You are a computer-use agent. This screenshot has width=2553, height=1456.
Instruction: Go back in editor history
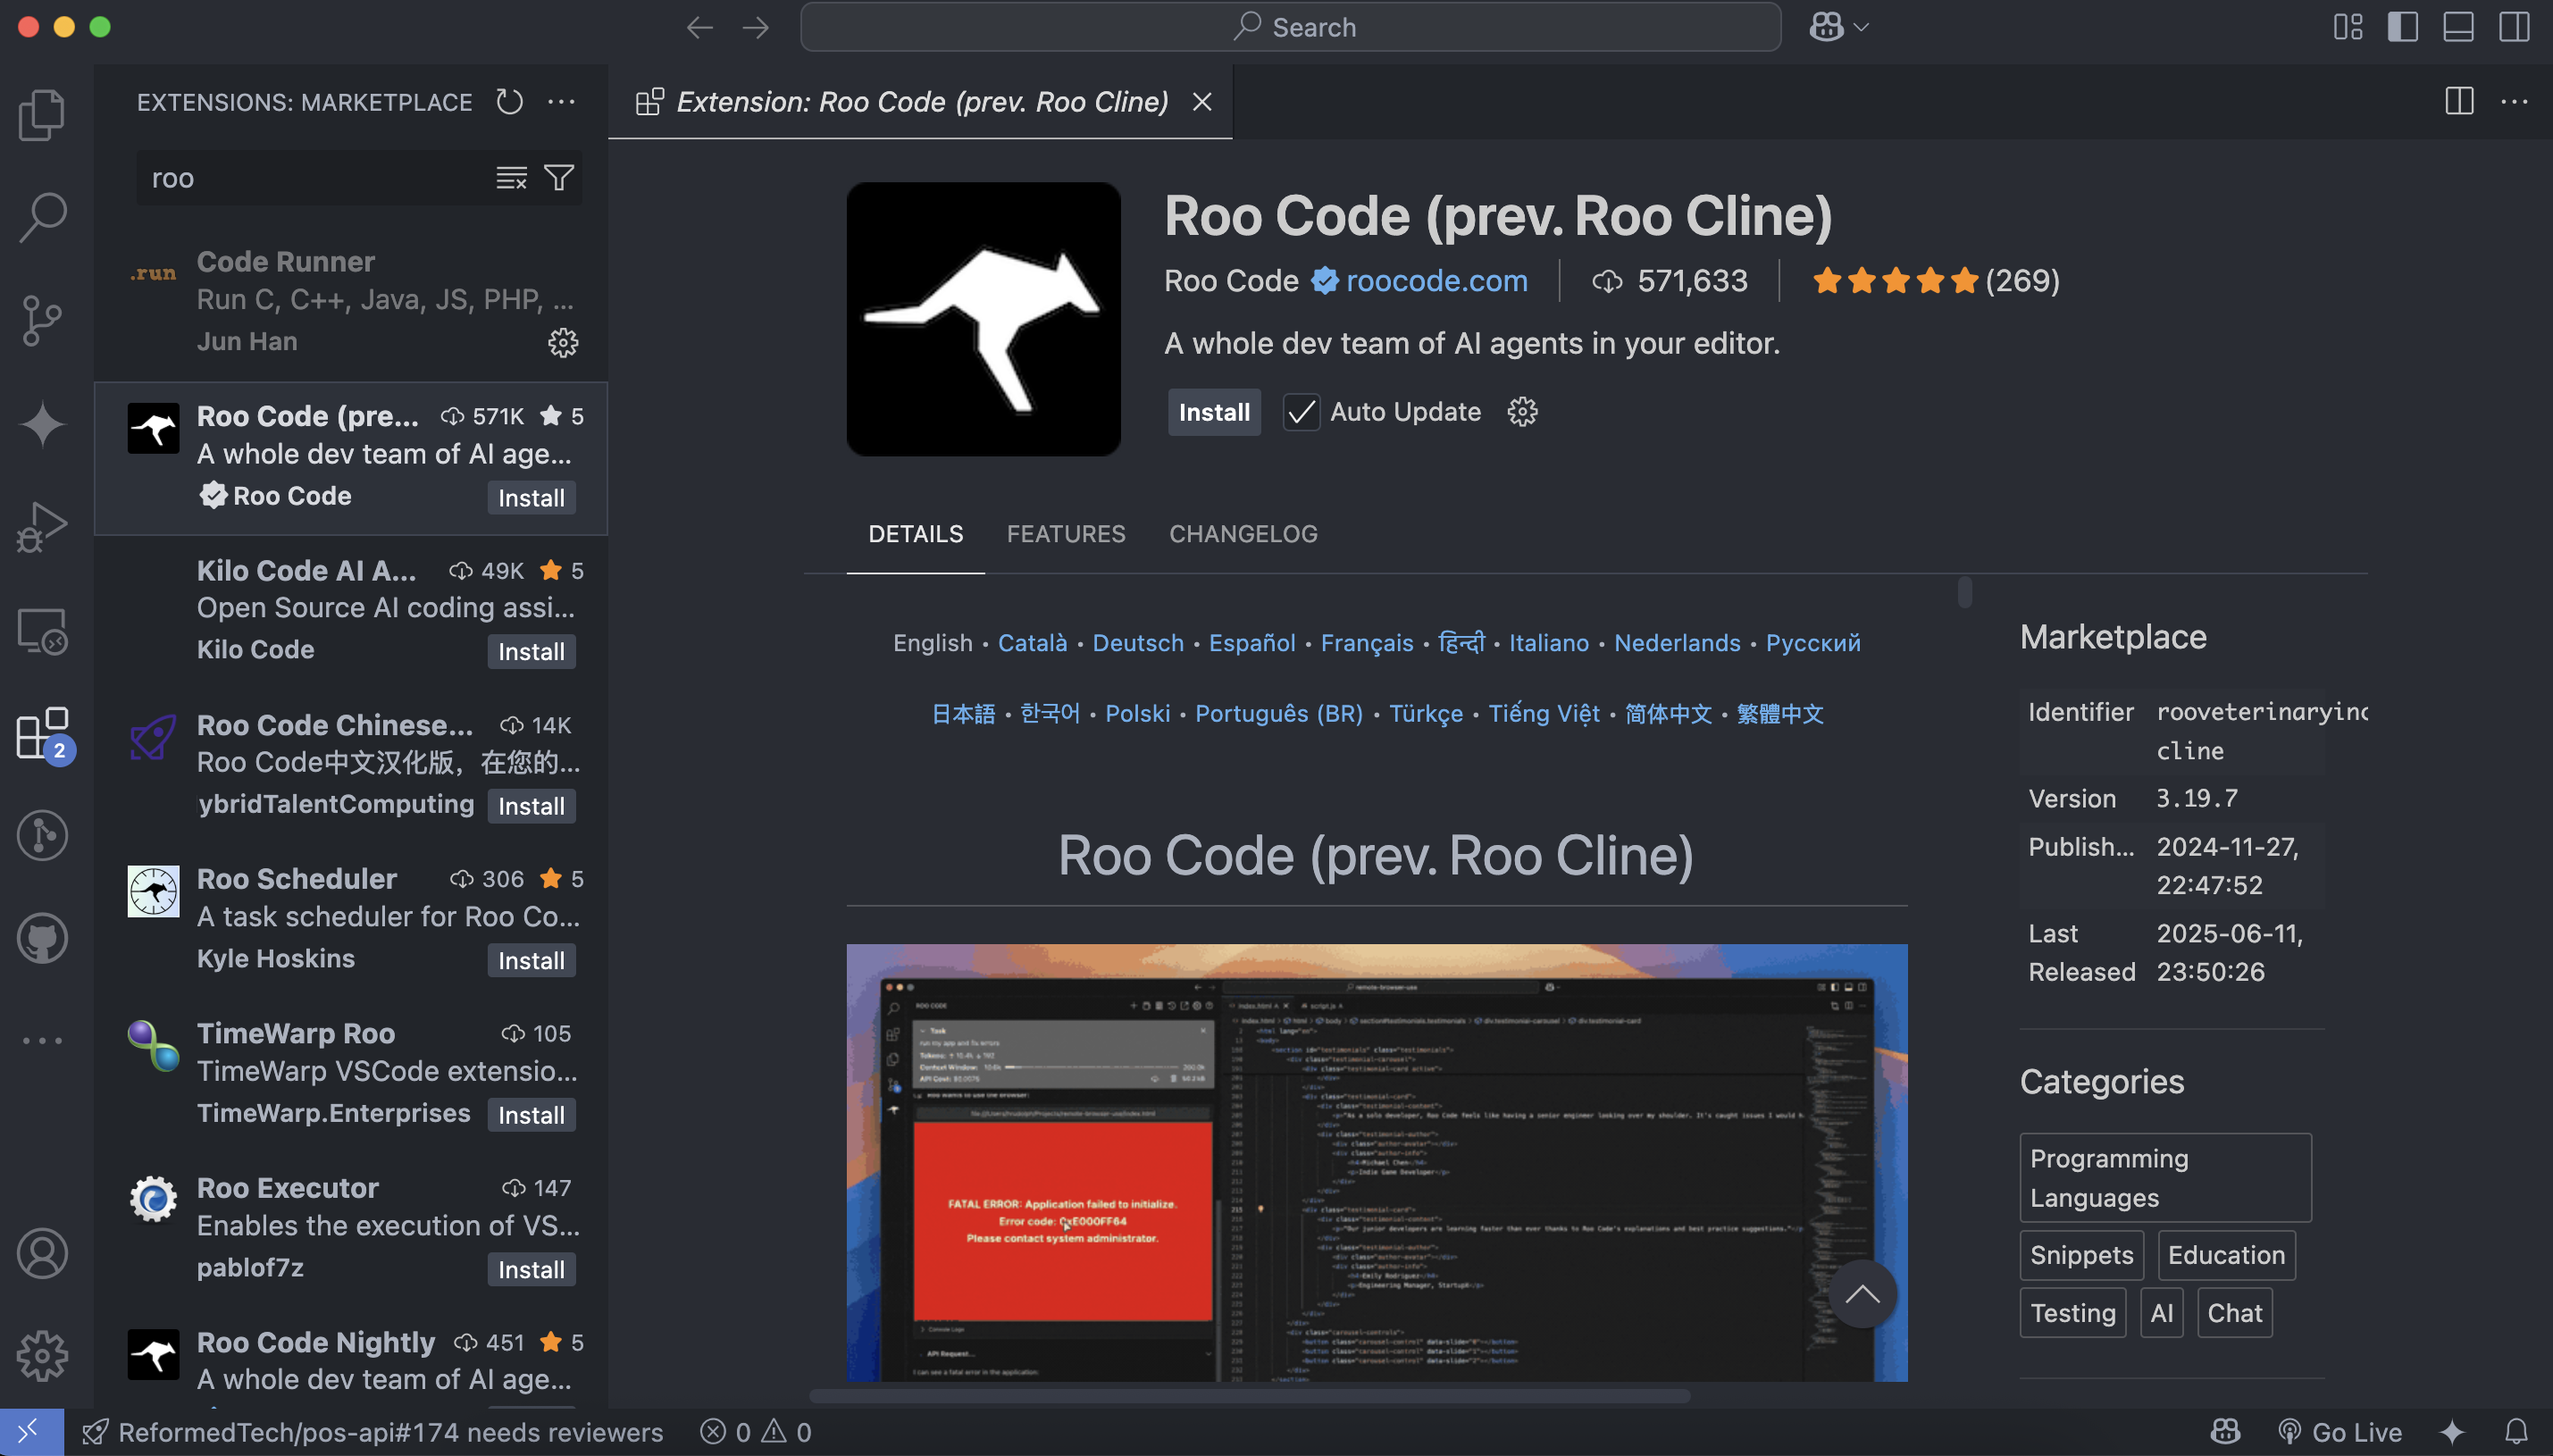pos(700,27)
